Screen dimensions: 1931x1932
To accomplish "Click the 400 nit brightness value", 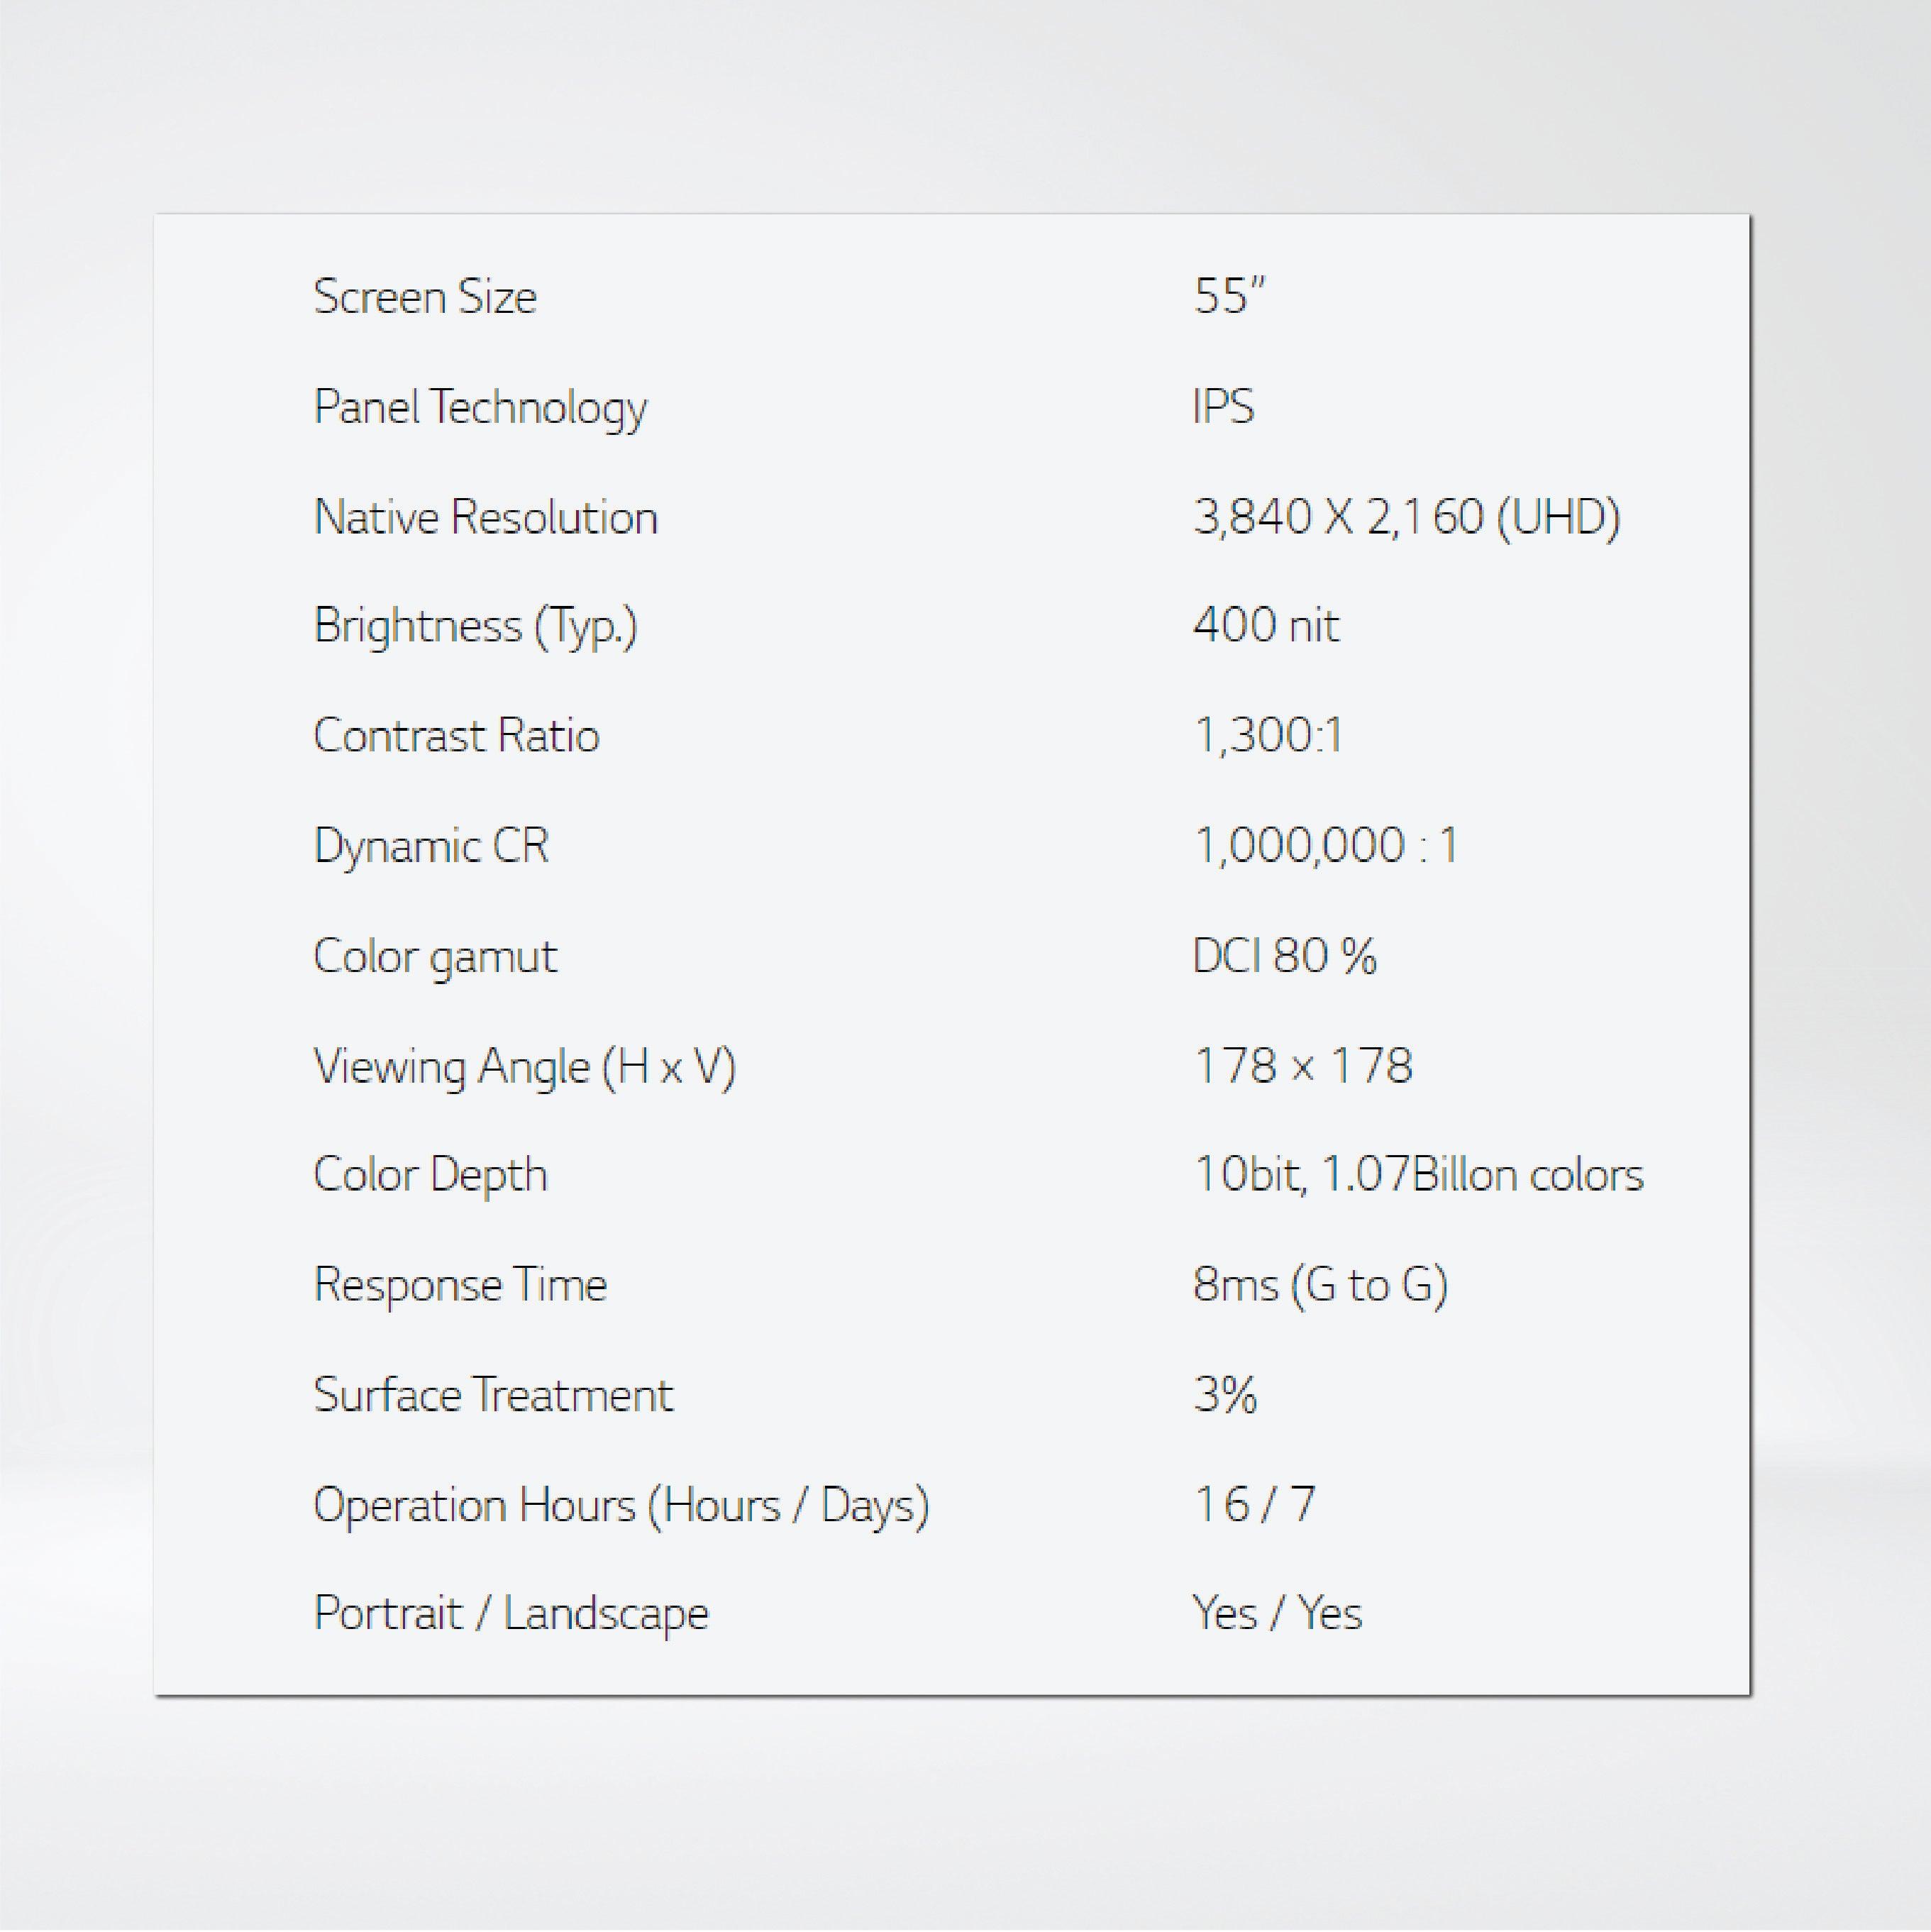I will pos(1264,627).
